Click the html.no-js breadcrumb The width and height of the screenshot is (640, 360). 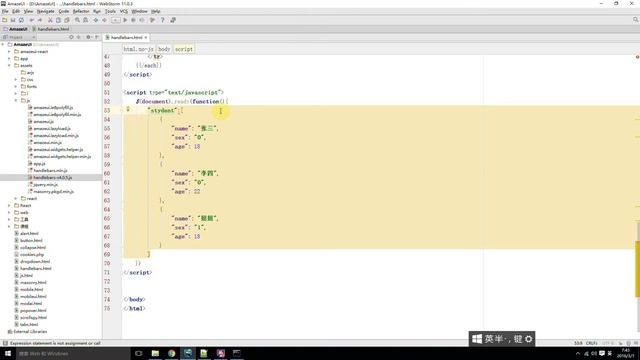[138, 49]
